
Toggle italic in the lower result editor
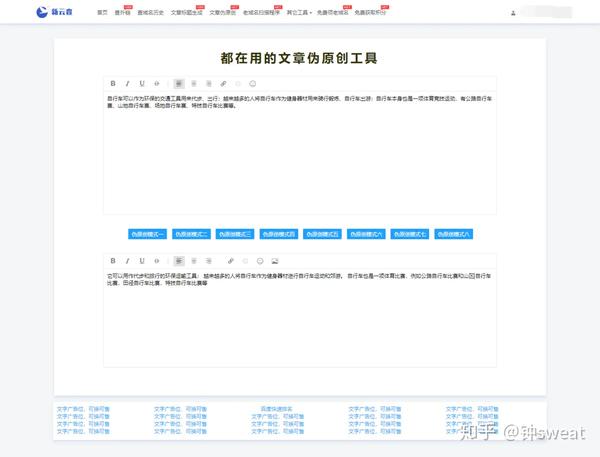point(127,261)
